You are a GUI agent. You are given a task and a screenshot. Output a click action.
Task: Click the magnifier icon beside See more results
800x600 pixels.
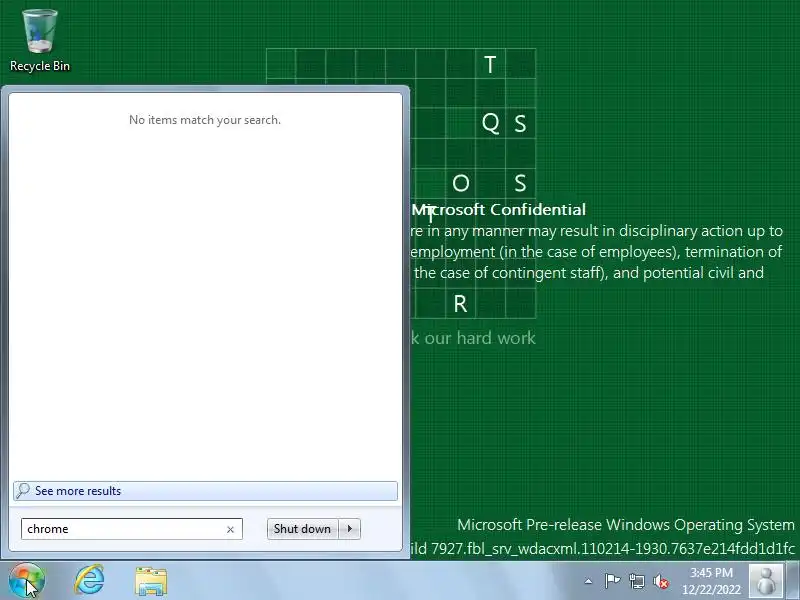(x=22, y=491)
